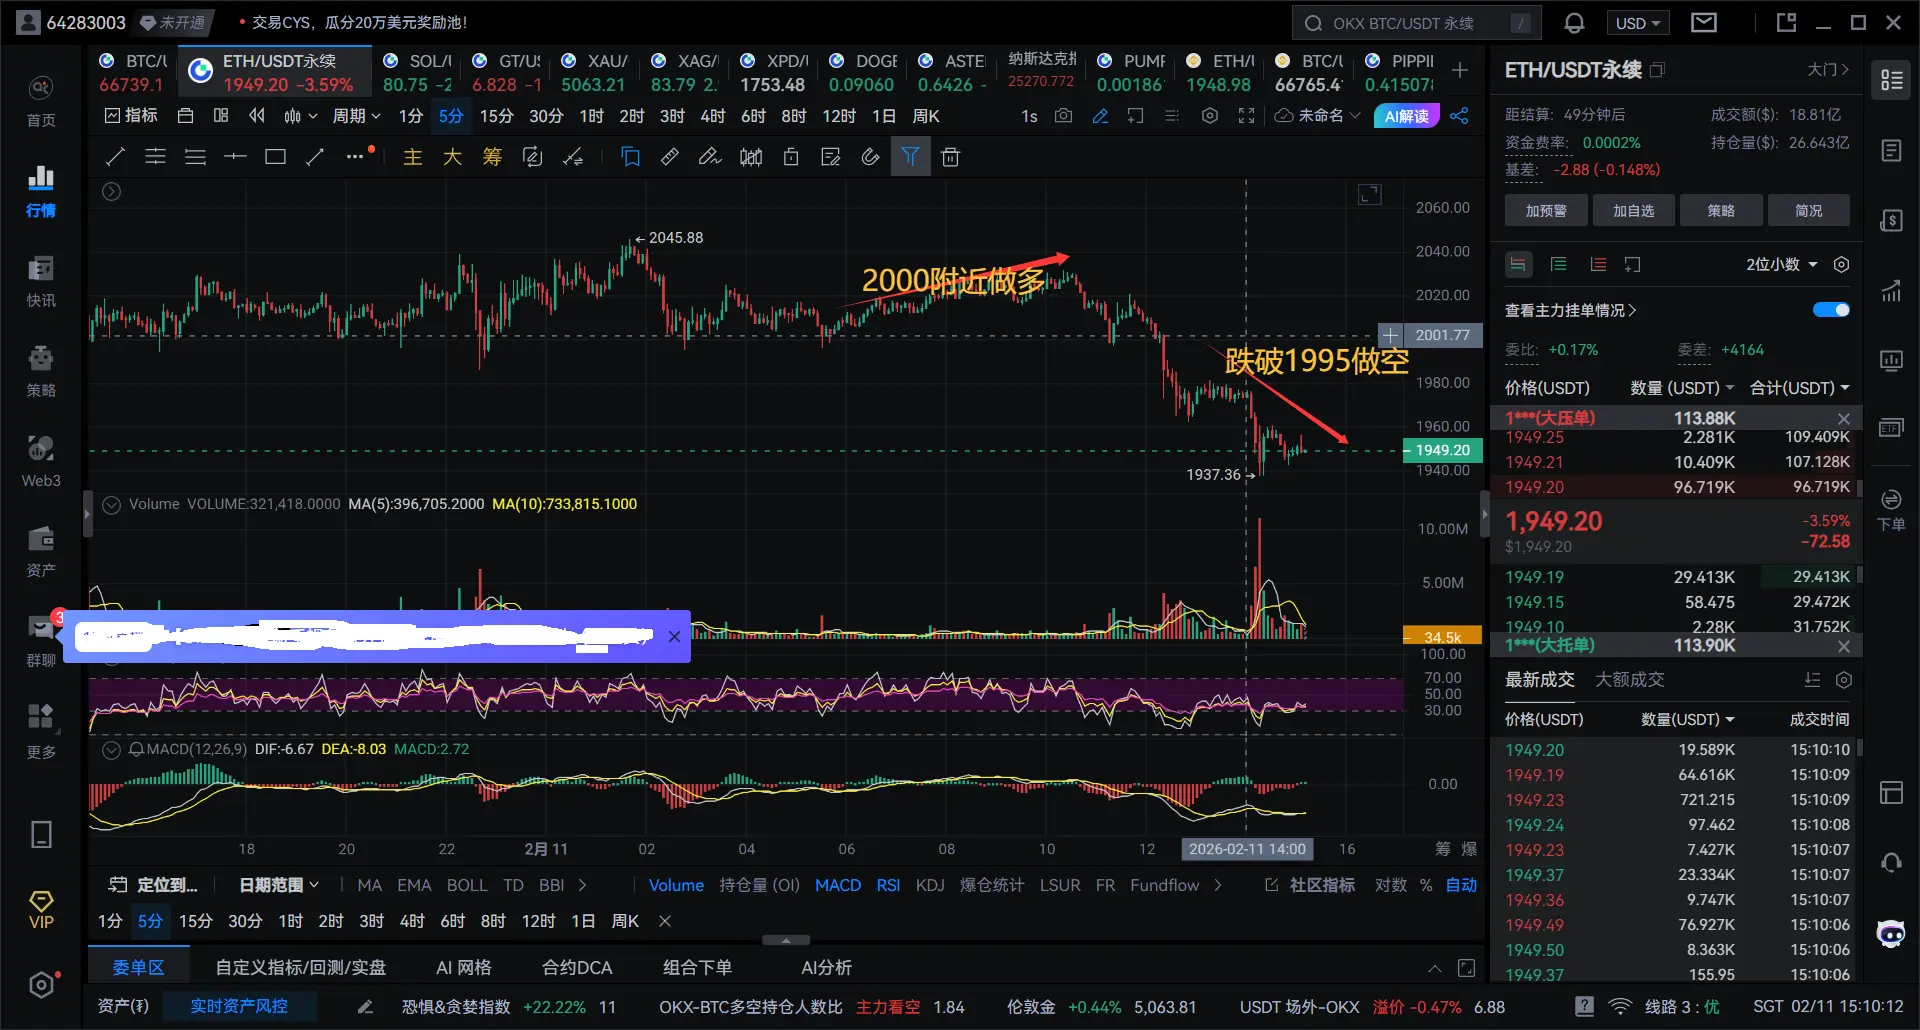This screenshot has width=1920, height=1030.
Task: Click the 加自选 add to watchlist button
Action: coord(1633,211)
